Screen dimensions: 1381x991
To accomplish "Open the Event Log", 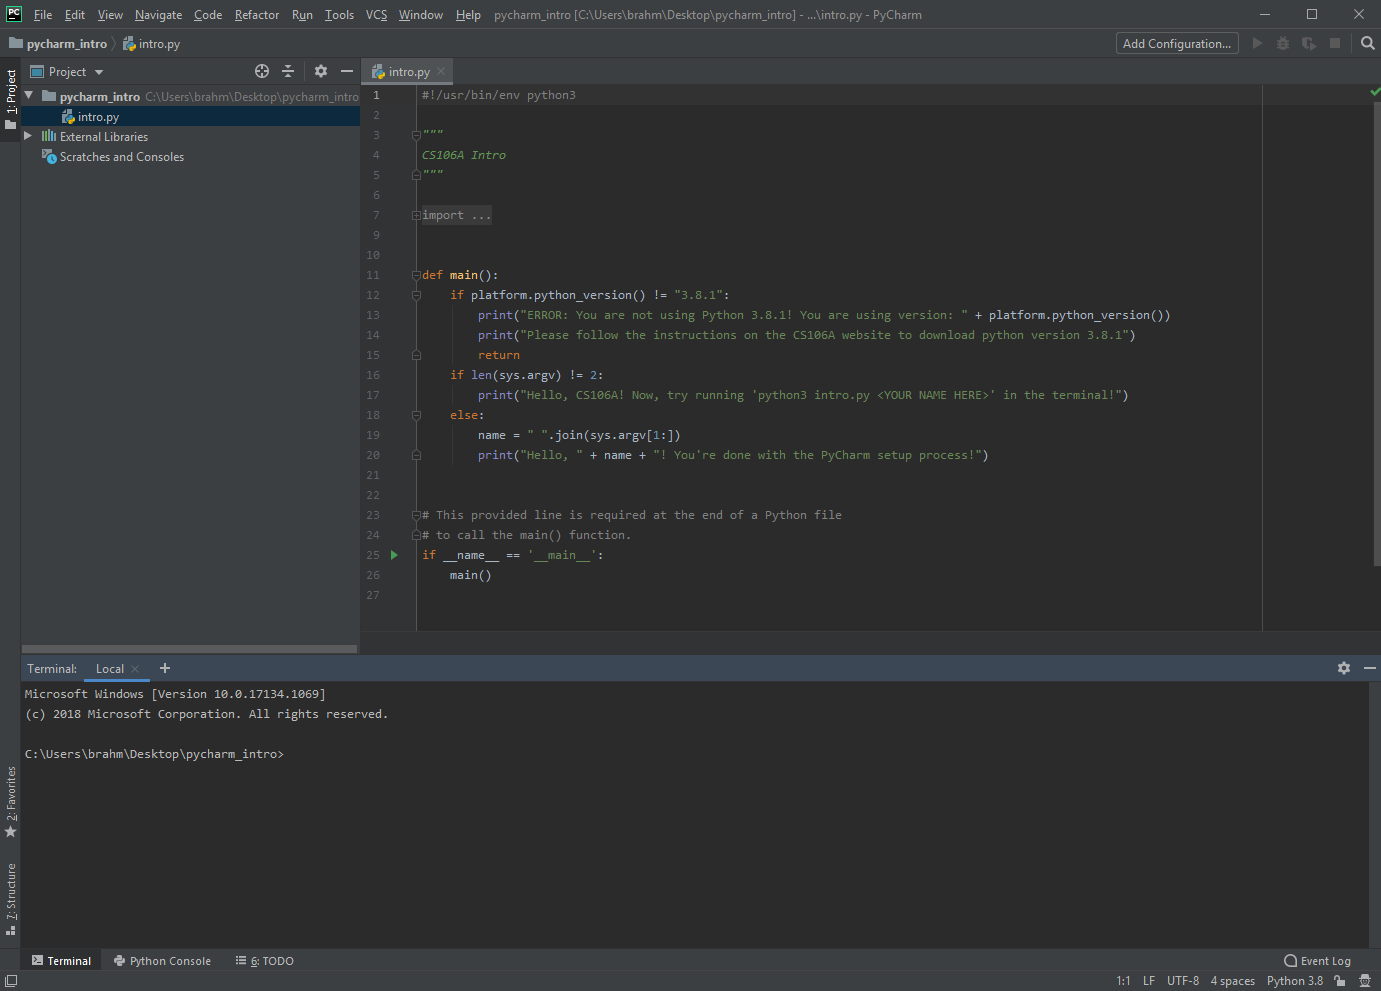I will point(1317,960).
